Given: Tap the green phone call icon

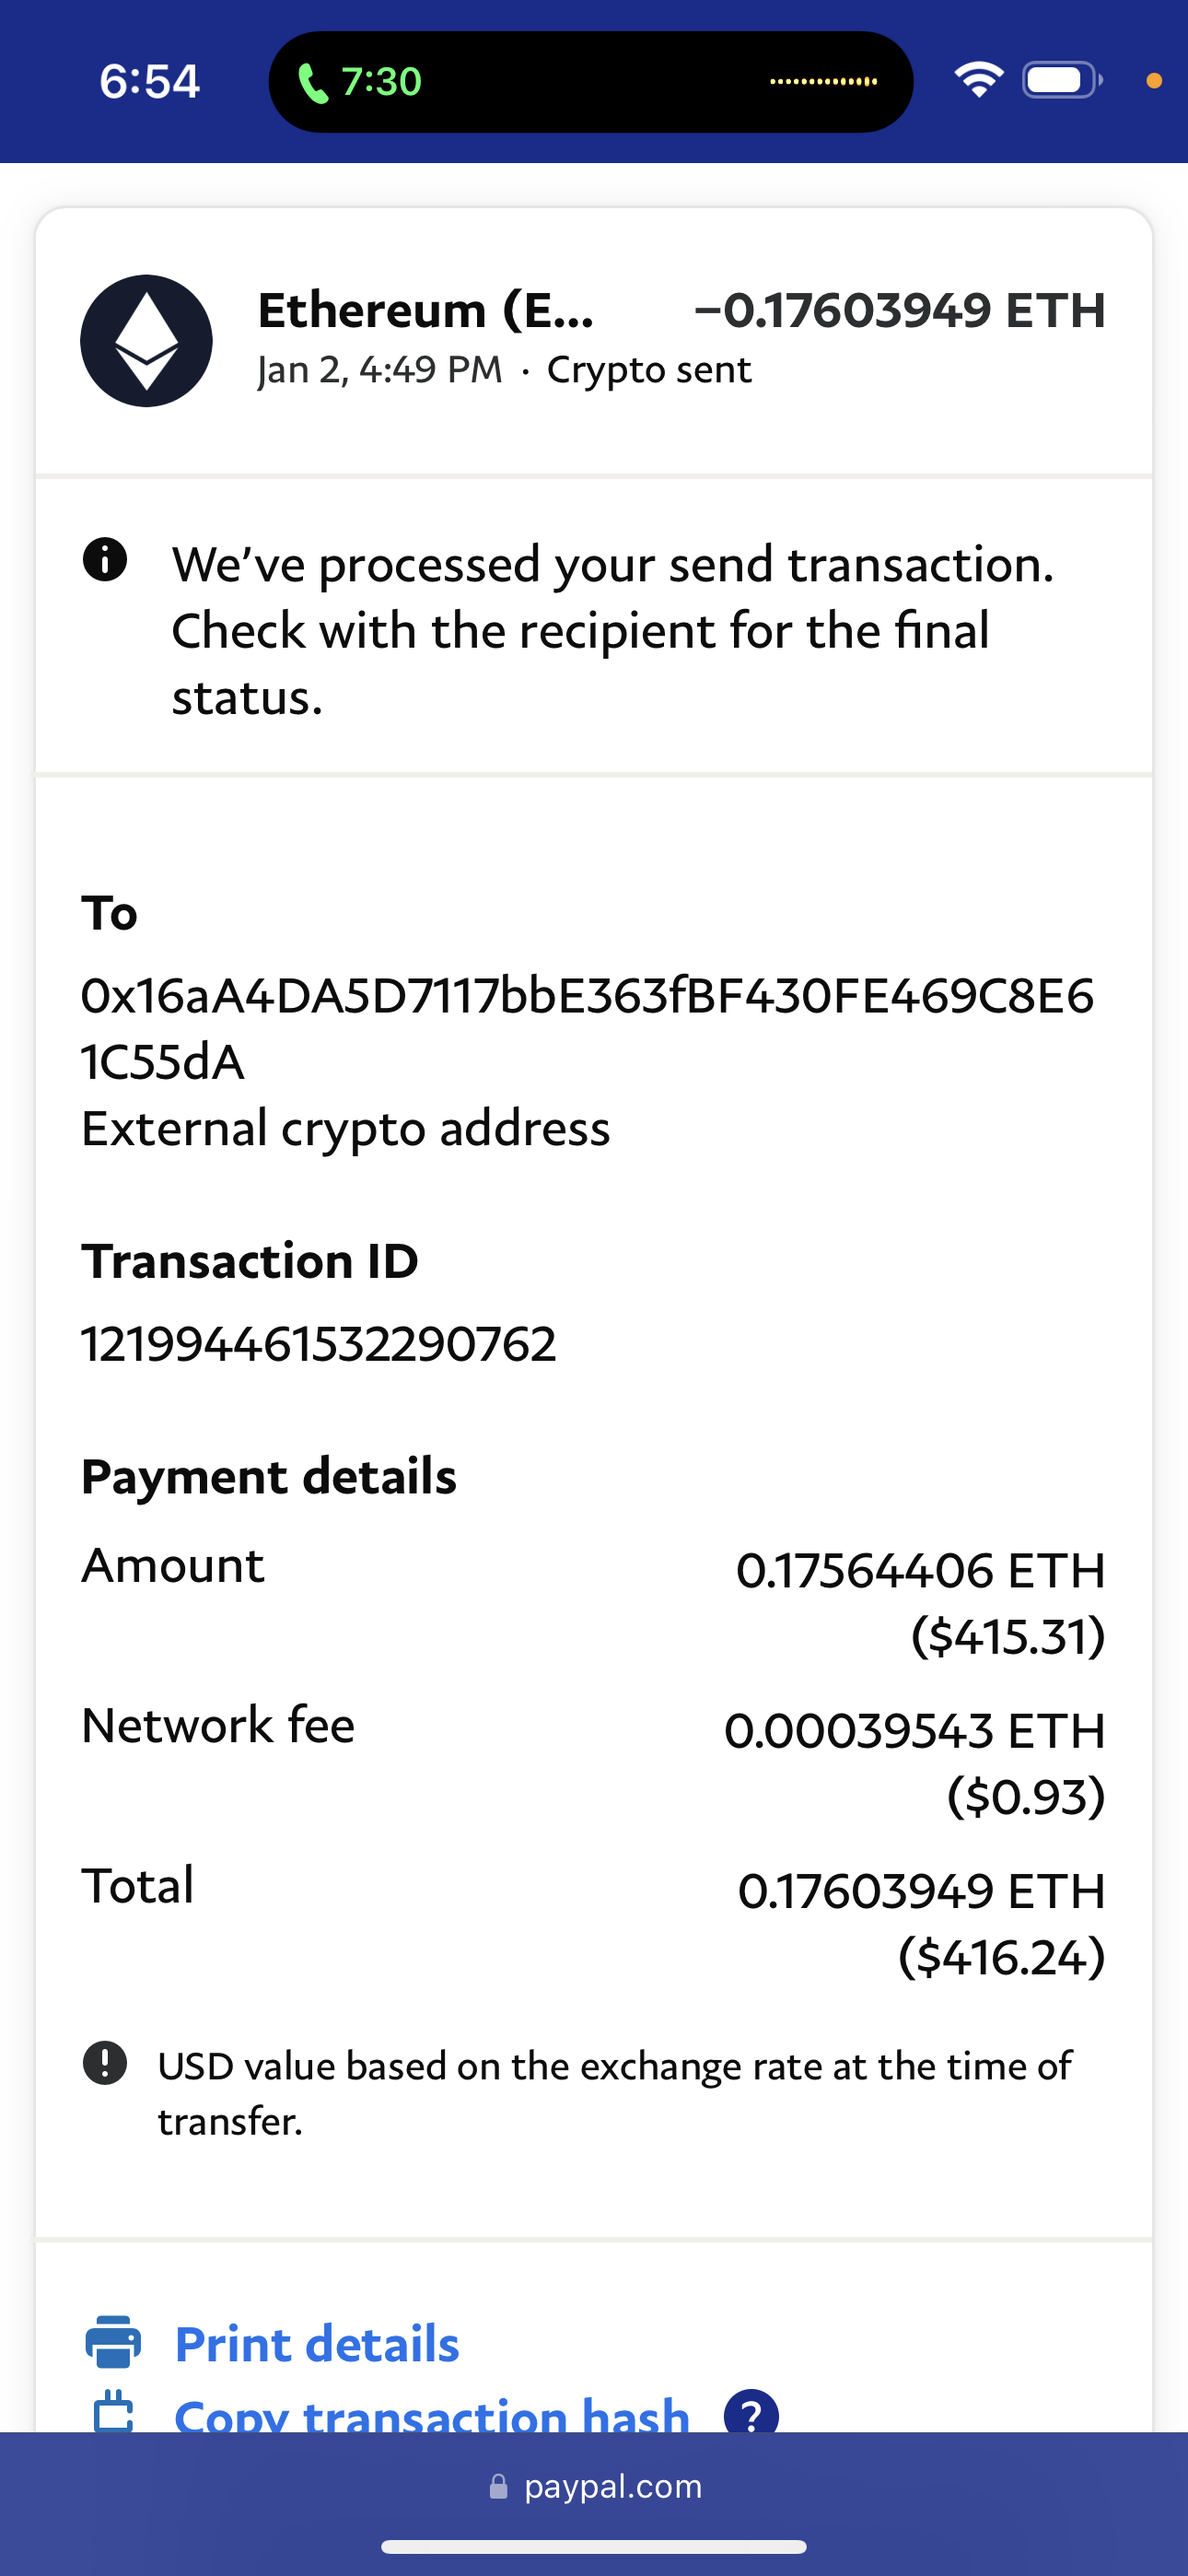Looking at the screenshot, I should coord(313,83).
